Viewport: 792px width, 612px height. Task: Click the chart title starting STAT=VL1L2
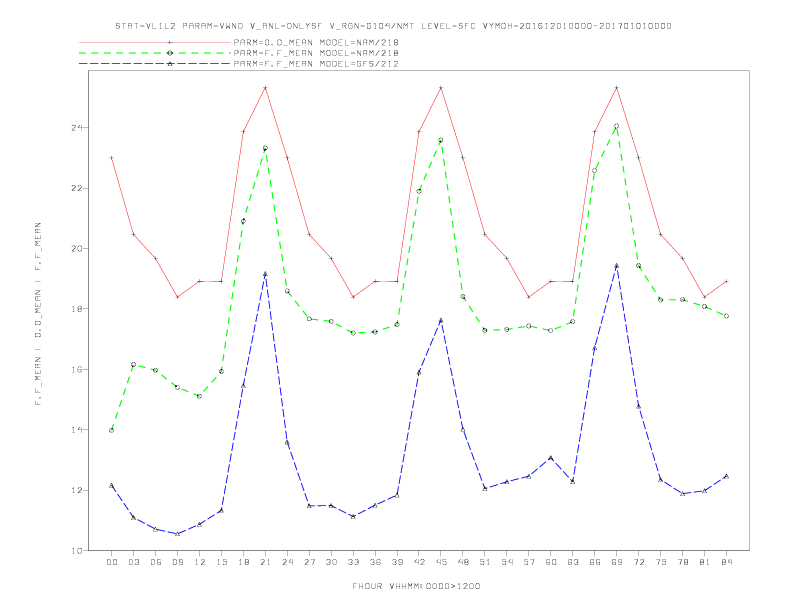click(x=393, y=26)
